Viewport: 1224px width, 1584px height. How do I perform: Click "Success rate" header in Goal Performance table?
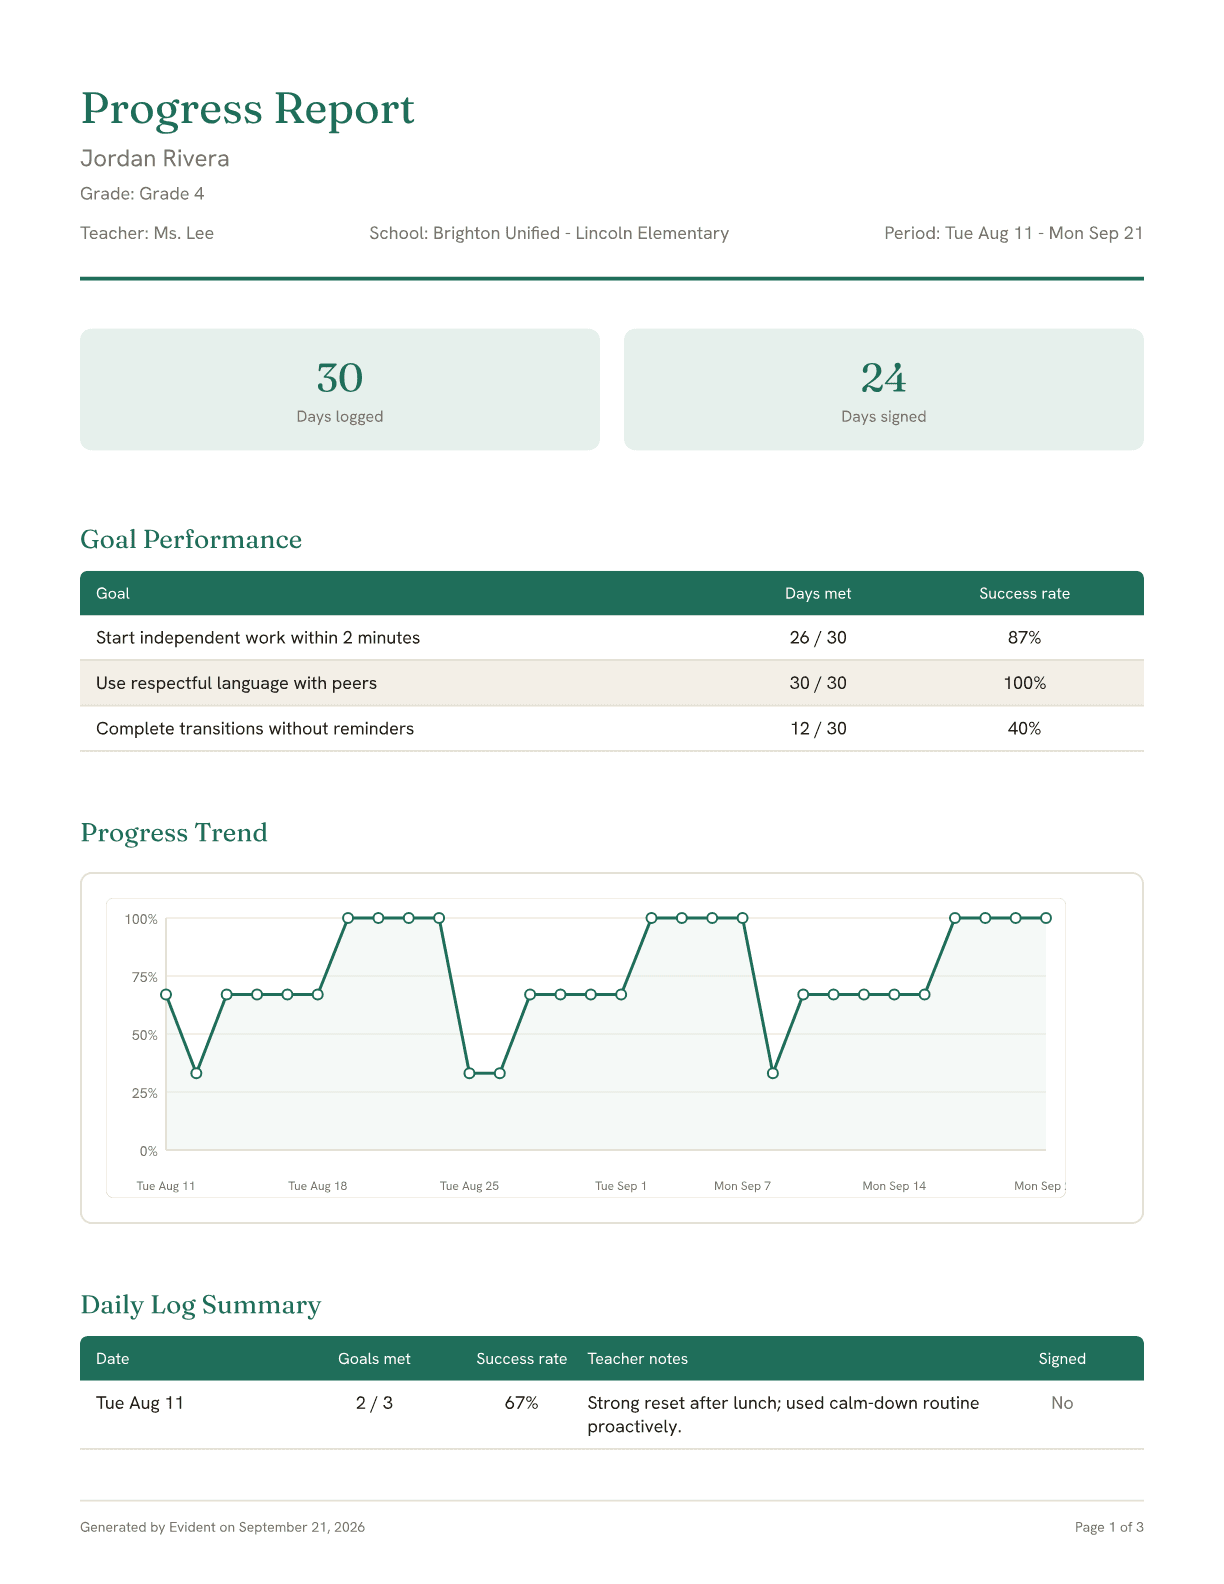tap(1025, 593)
